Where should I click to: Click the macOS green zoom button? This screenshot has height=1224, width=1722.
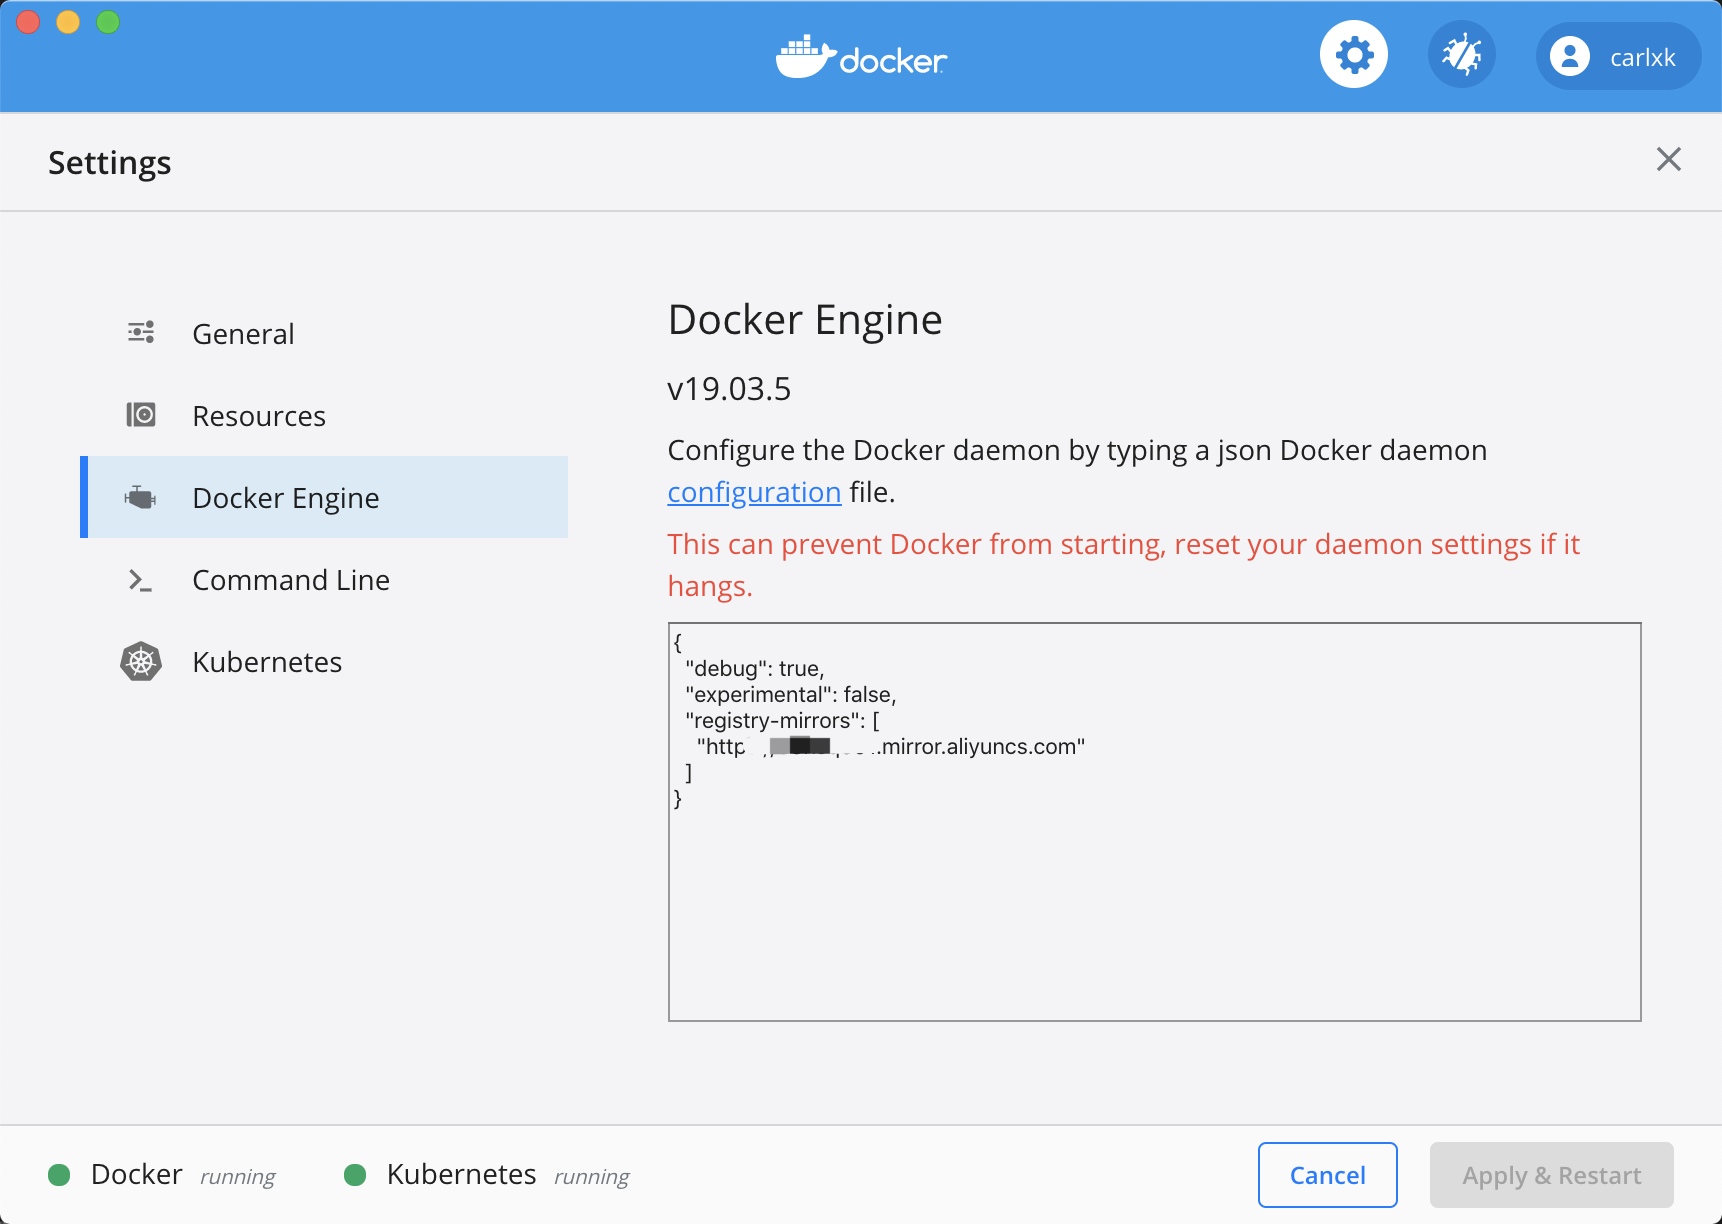coord(108,22)
